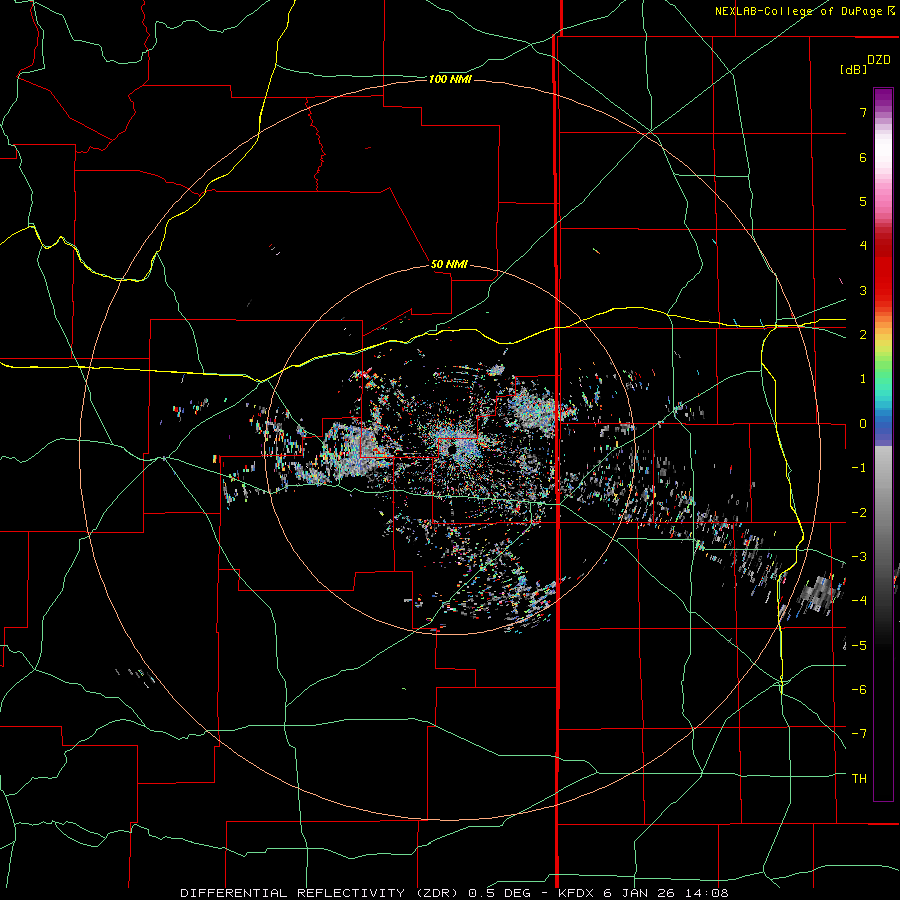Image resolution: width=900 pixels, height=900 pixels.
Task: Click the 6 JAN 26 date text
Action: [641, 893]
